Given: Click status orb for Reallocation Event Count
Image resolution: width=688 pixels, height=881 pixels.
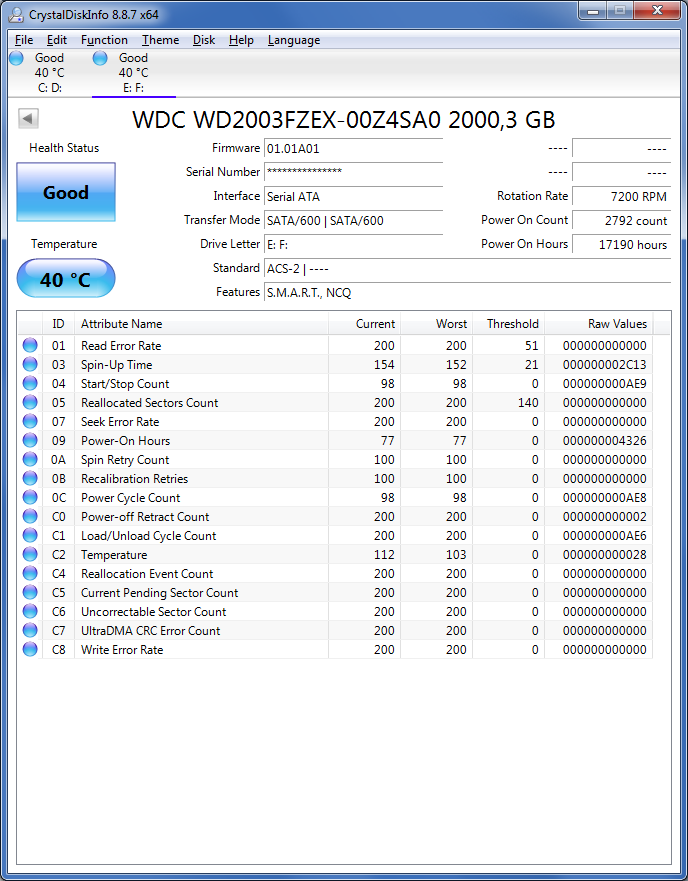Looking at the screenshot, I should pos(30,573).
